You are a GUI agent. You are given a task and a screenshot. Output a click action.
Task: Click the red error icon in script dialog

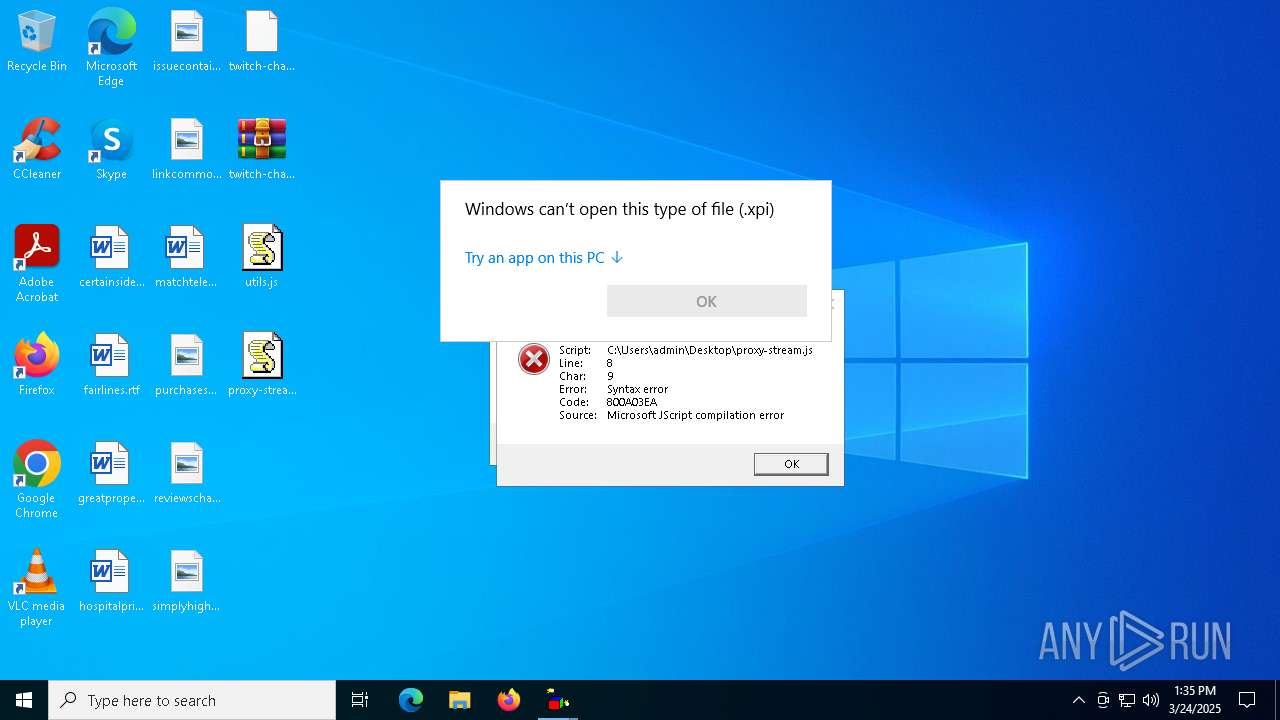(534, 359)
